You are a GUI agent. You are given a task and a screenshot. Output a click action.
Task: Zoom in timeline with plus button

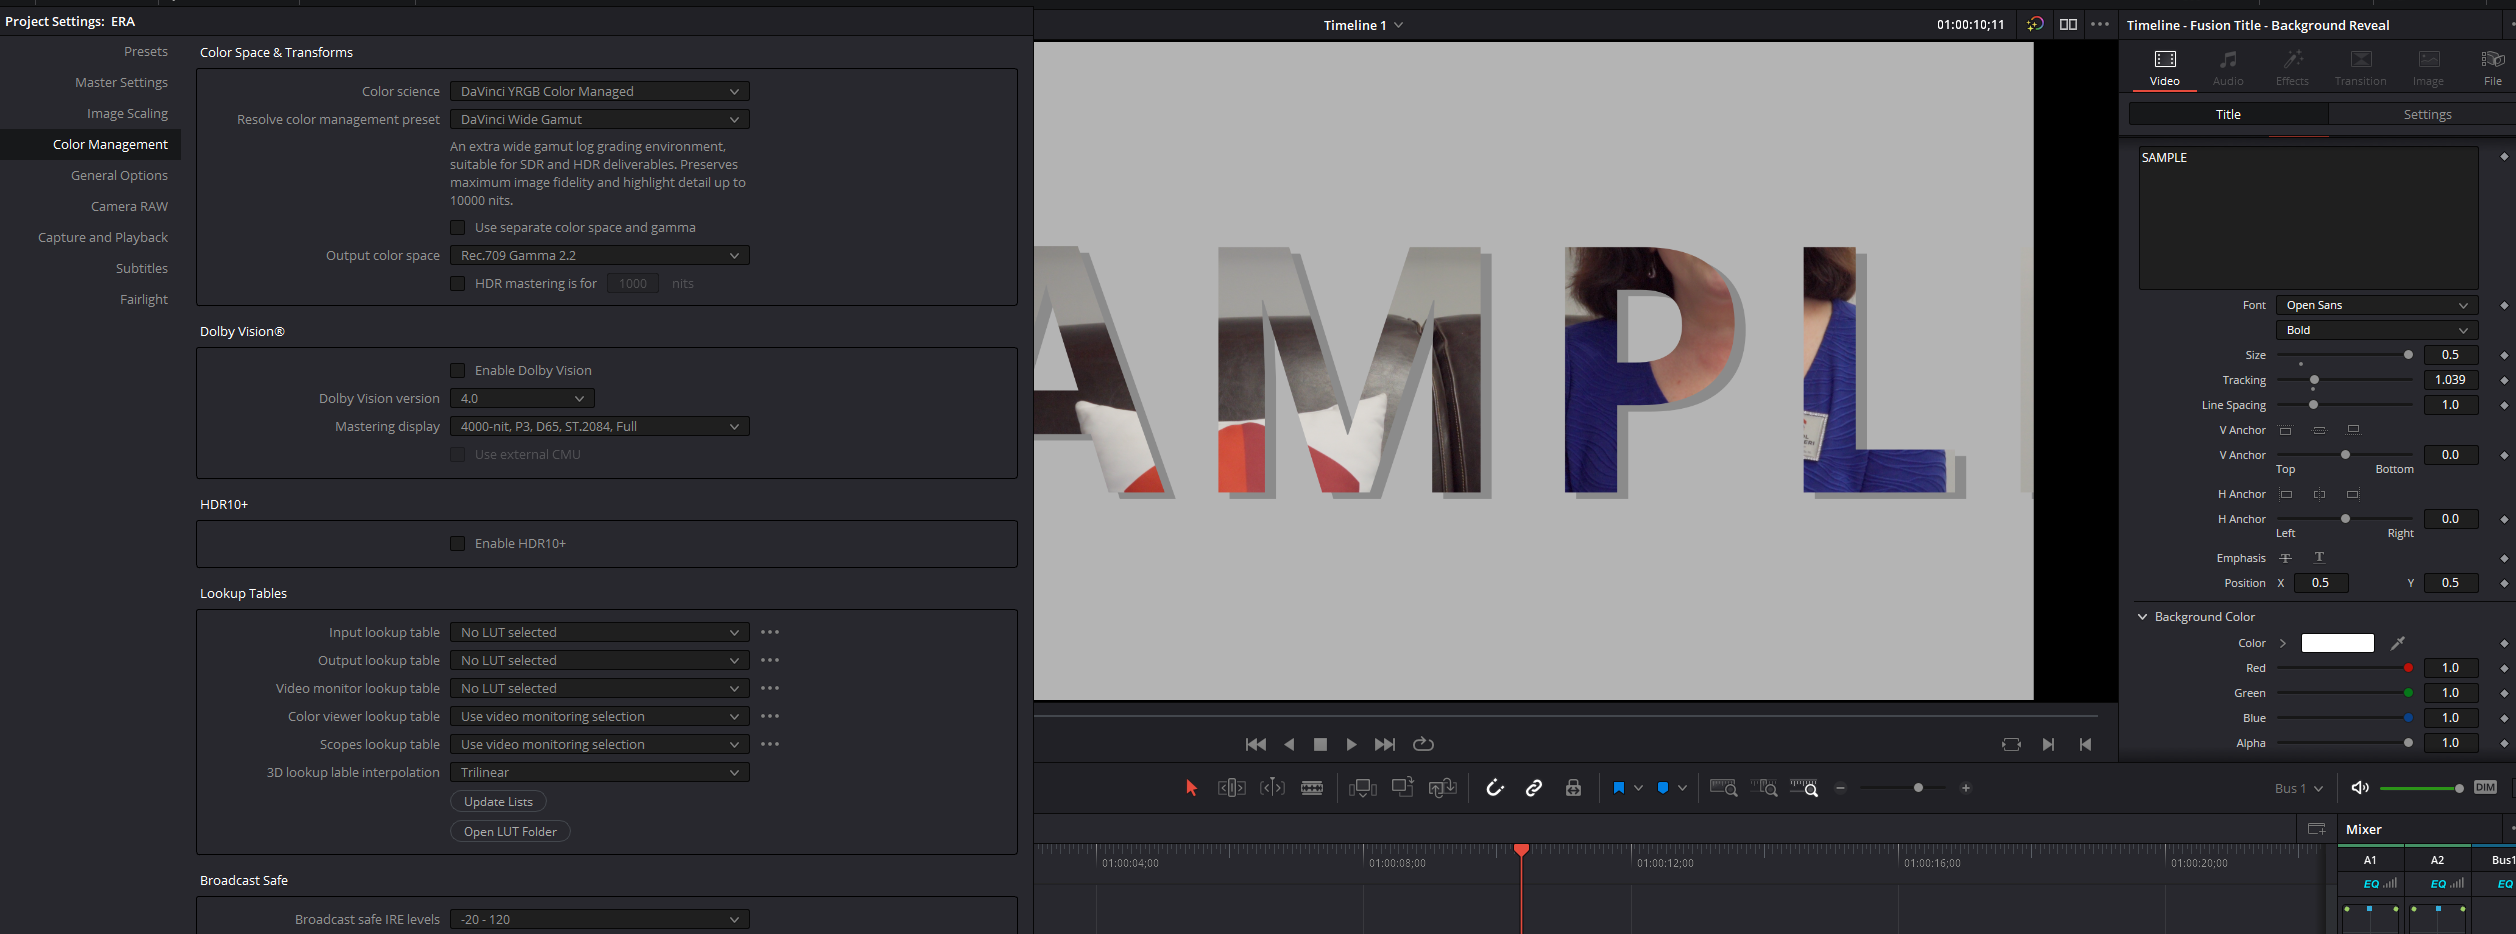click(x=1966, y=788)
